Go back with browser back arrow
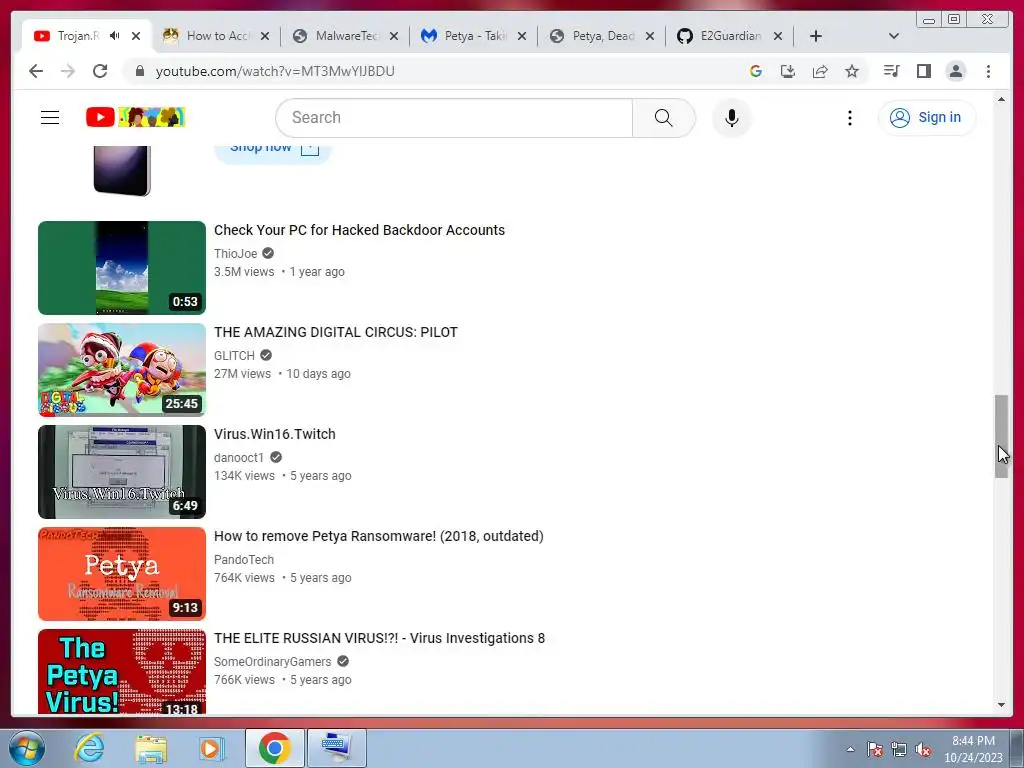1024x768 pixels. tap(36, 71)
